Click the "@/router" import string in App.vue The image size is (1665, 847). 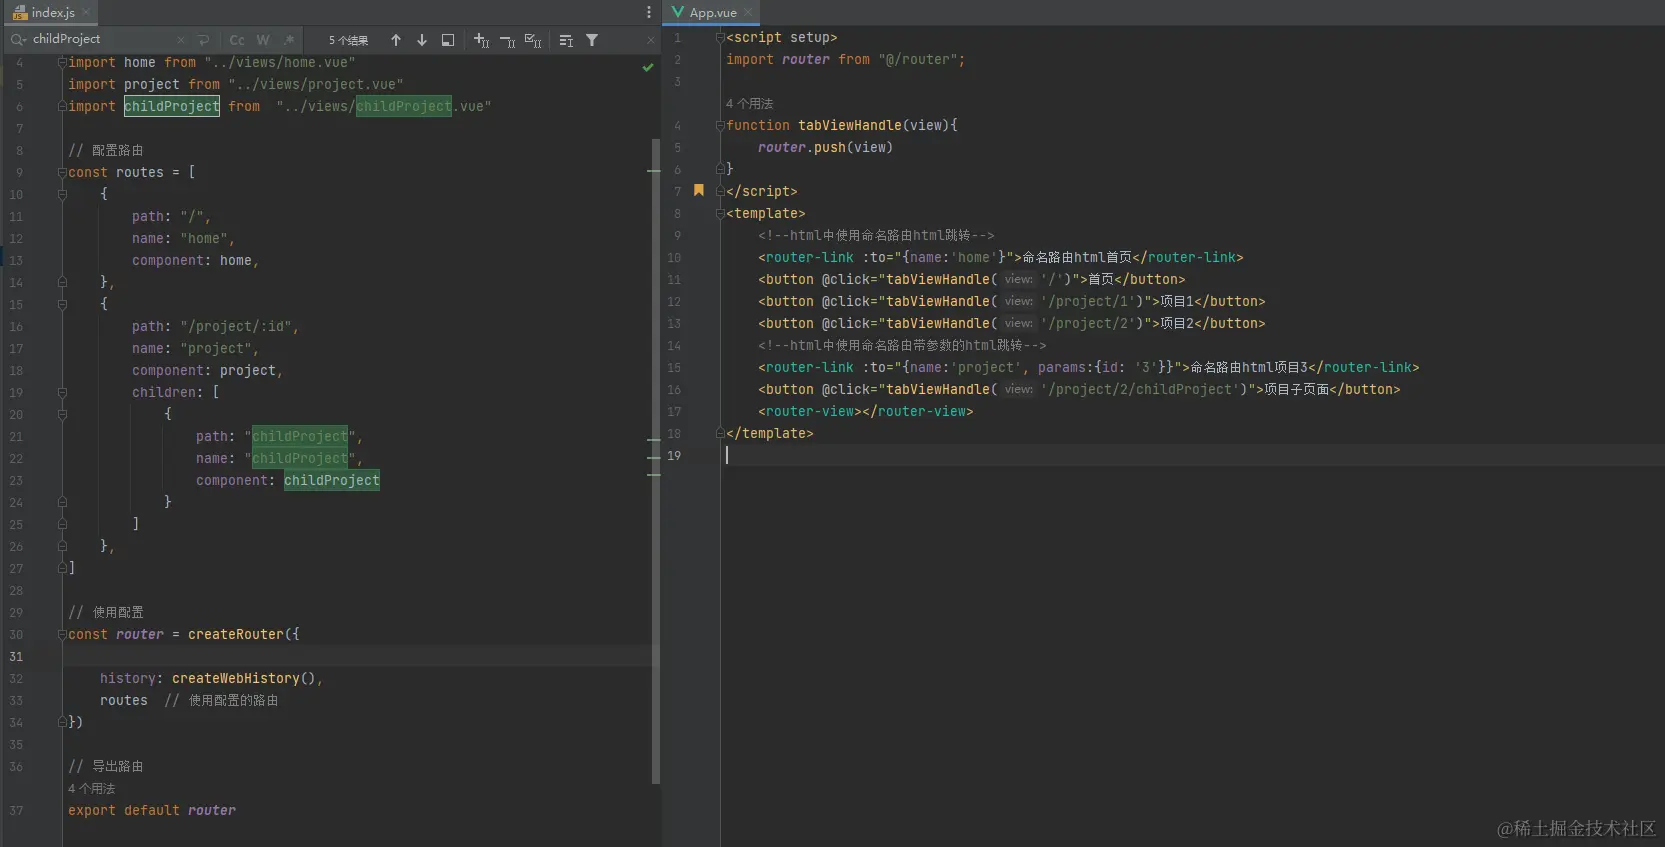pos(918,59)
